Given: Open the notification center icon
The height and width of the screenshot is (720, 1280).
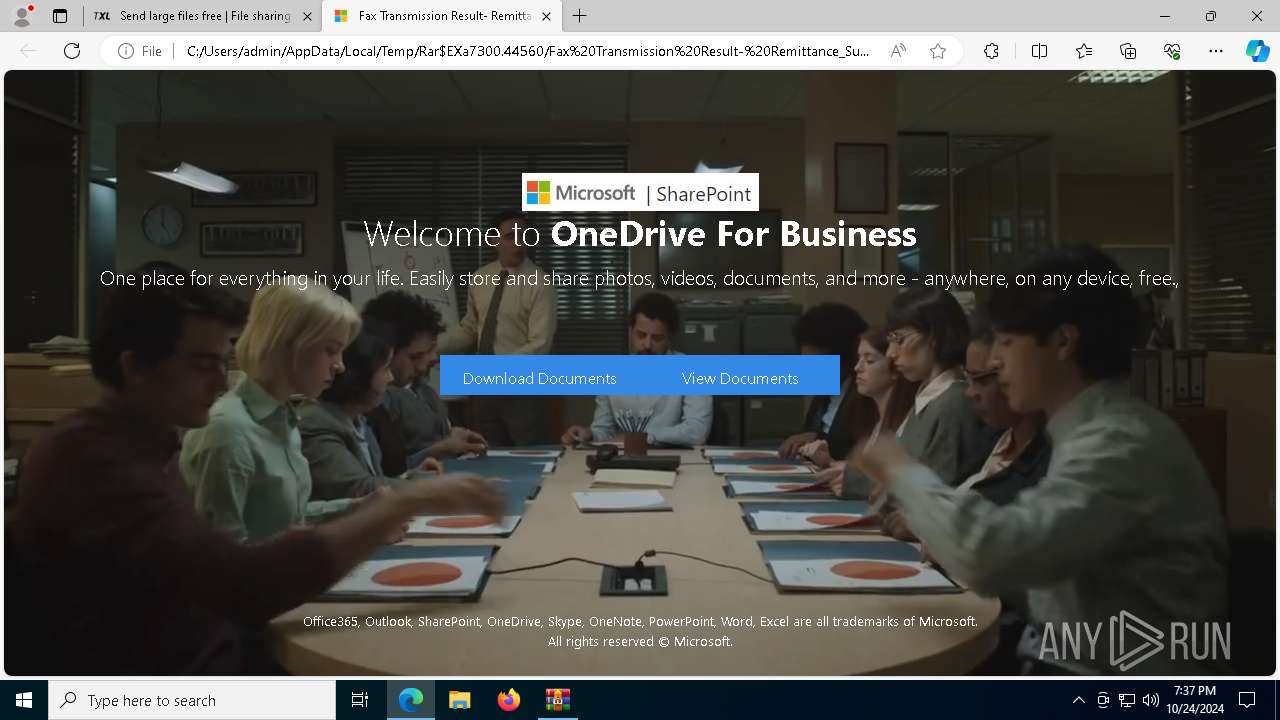Looking at the screenshot, I should click(1247, 700).
